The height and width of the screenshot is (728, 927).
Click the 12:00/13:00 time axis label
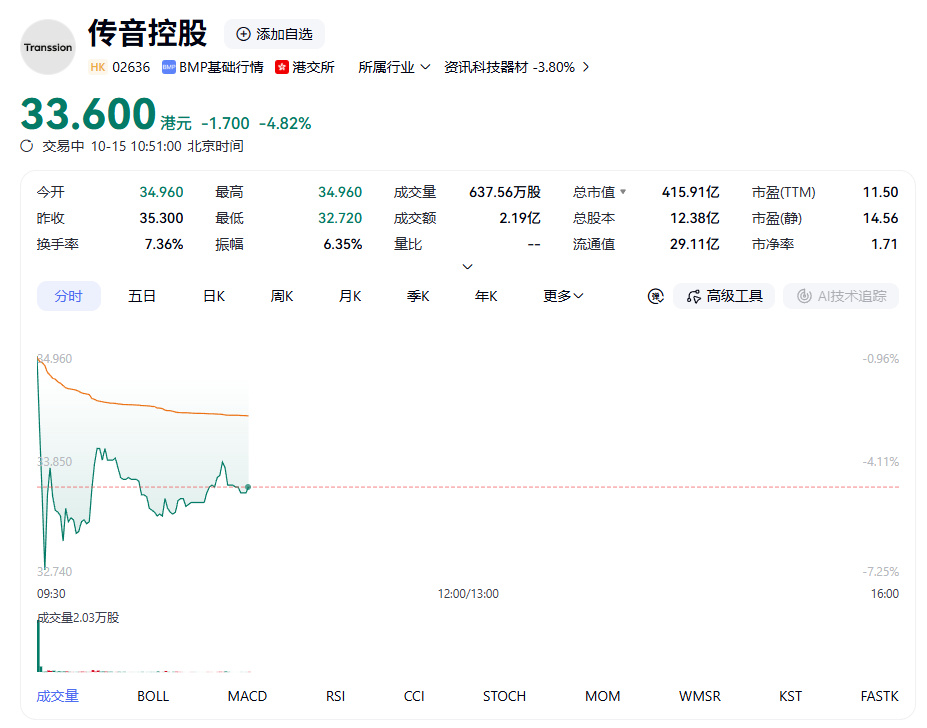pos(468,594)
